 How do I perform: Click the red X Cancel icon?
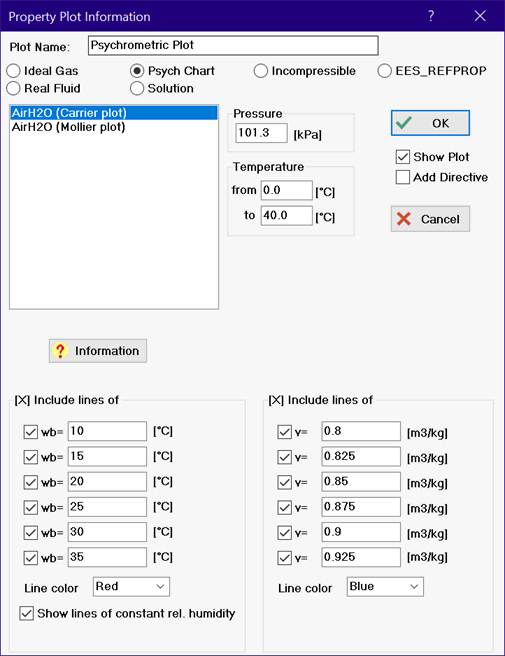[404, 219]
